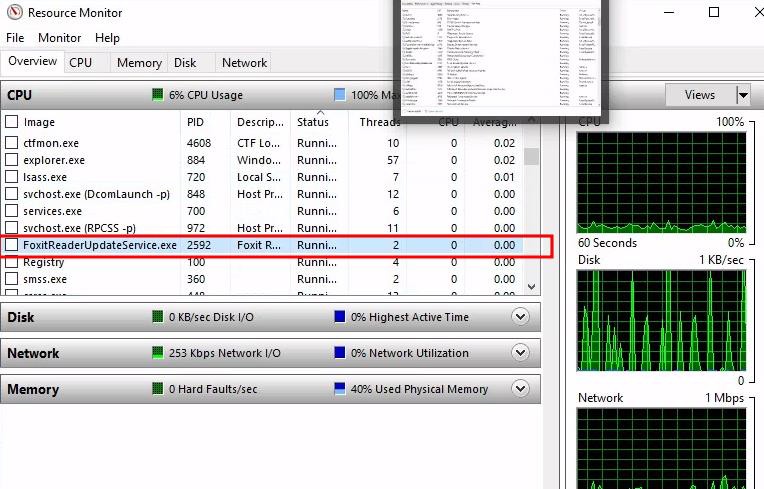Expand the Memory section chevron

520,389
